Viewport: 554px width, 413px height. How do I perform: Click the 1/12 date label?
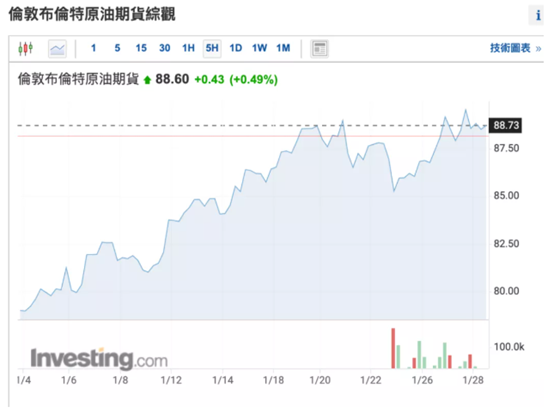171,380
